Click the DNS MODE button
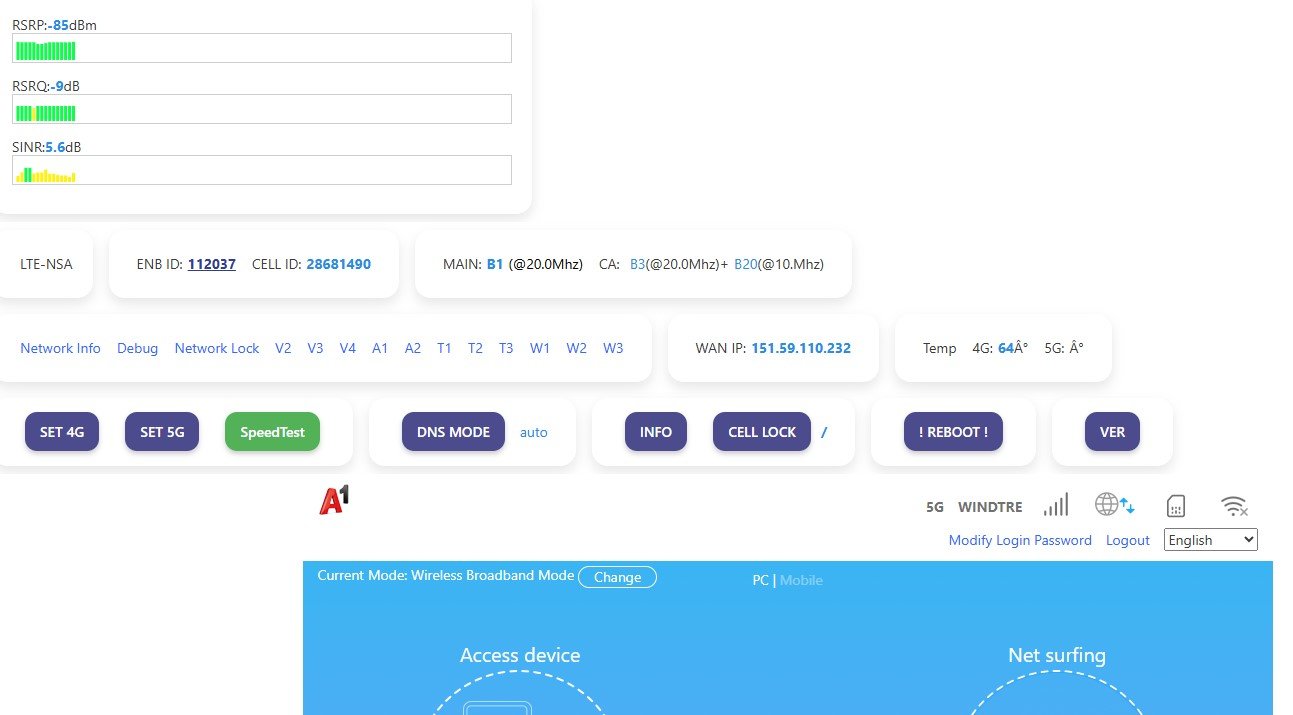The image size is (1293, 715). [x=453, y=432]
